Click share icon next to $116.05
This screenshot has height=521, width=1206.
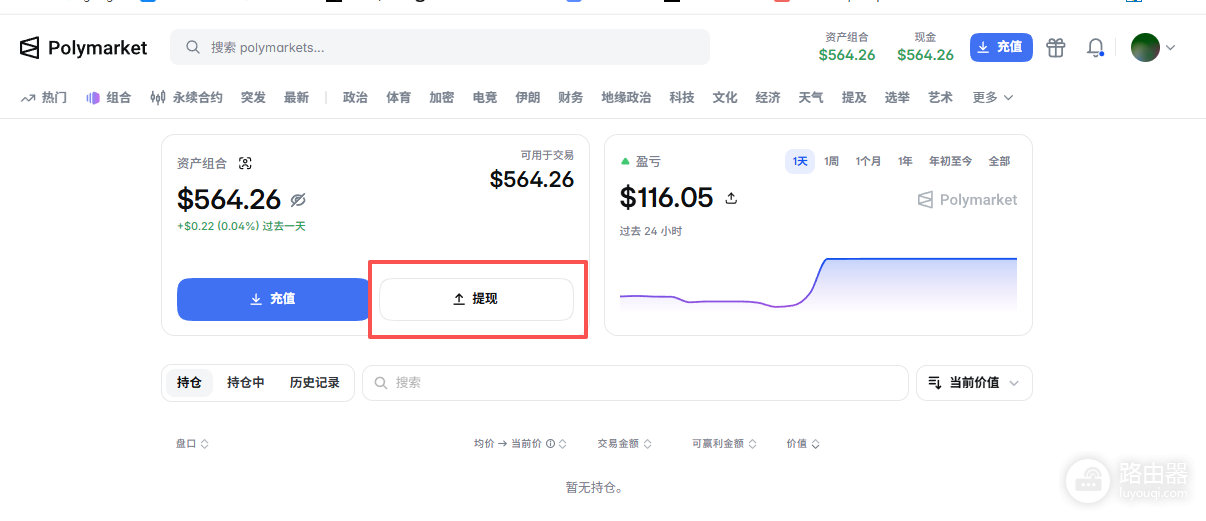(x=731, y=198)
